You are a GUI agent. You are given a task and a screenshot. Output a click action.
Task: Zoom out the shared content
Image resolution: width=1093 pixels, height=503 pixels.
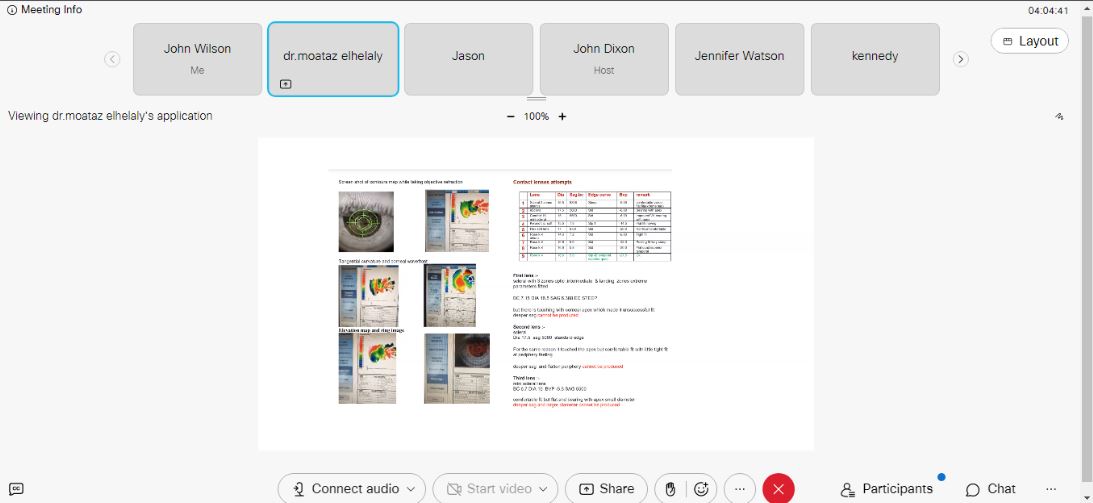click(511, 116)
